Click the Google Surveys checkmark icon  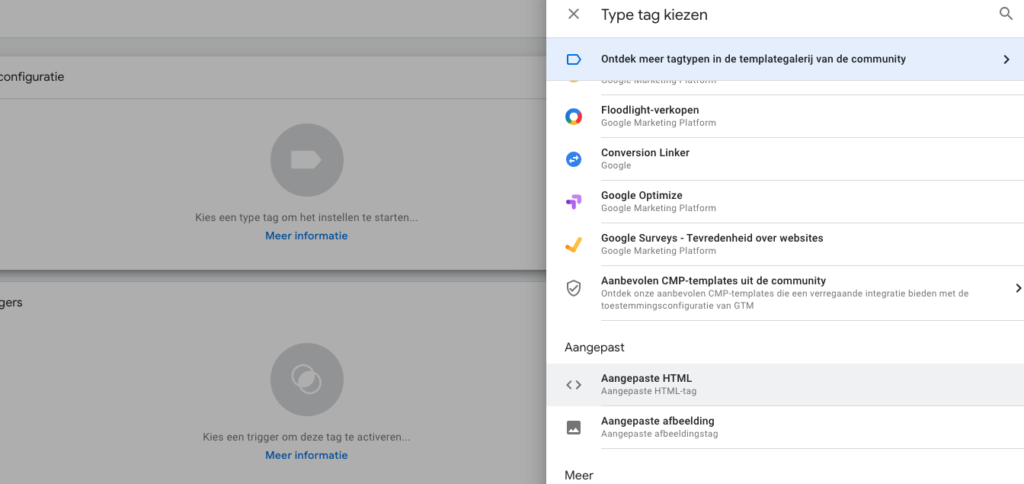[573, 244]
